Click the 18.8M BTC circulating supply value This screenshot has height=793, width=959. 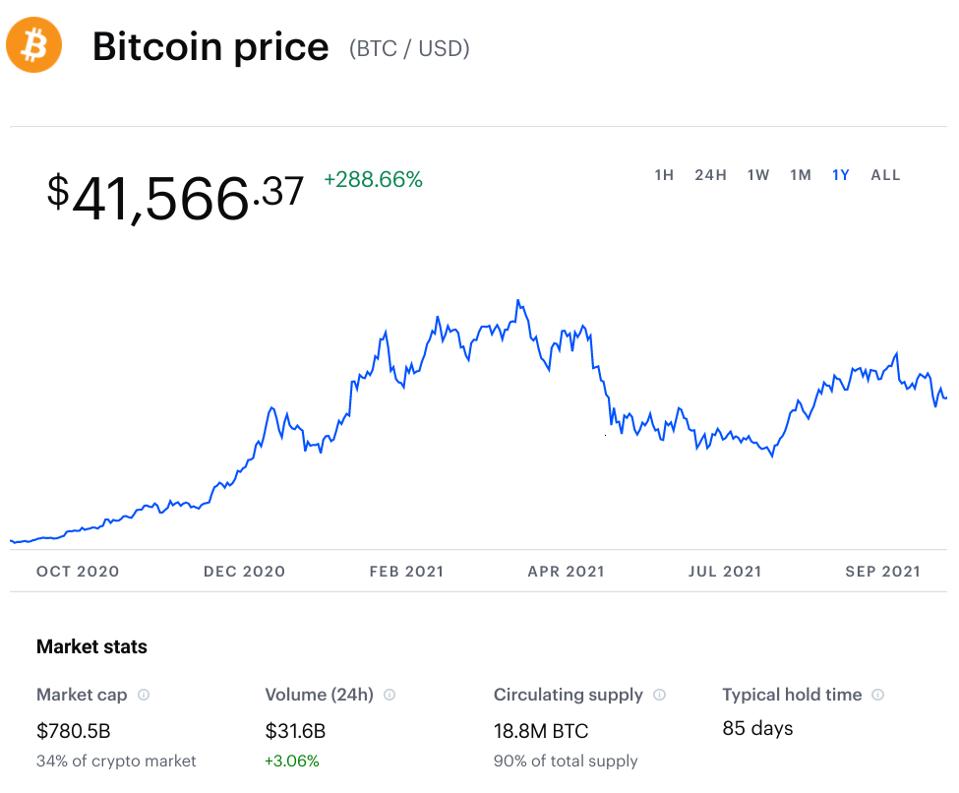click(541, 731)
